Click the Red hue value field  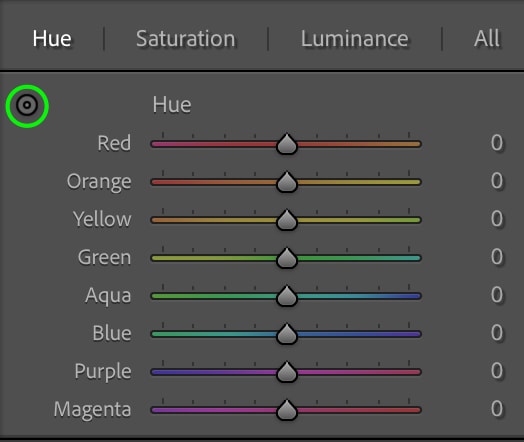click(x=497, y=143)
